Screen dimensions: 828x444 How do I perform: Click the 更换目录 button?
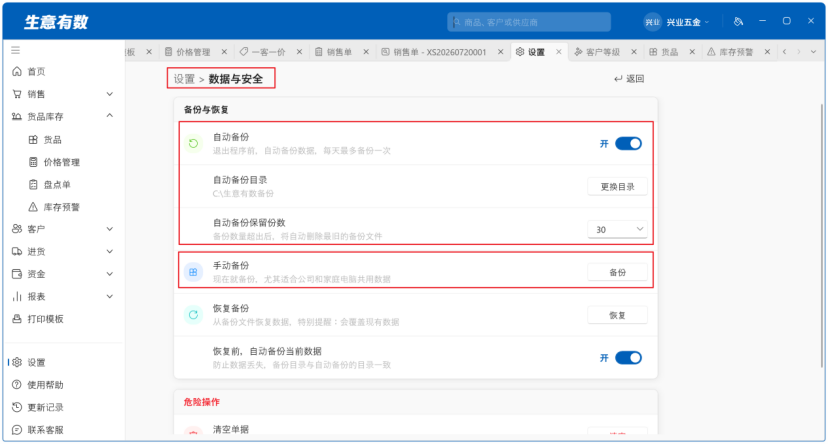pyautogui.click(x=617, y=187)
